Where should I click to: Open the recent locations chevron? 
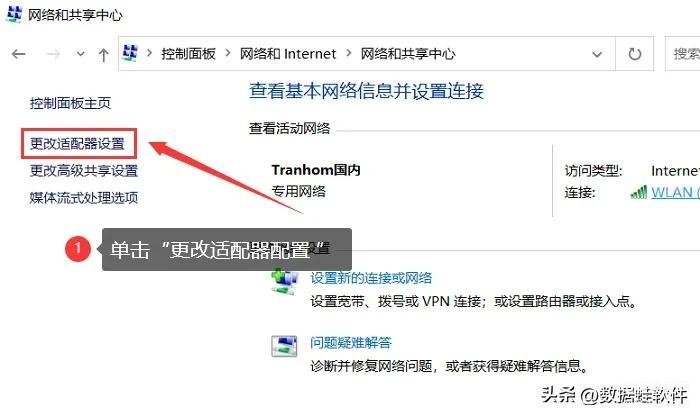80,54
